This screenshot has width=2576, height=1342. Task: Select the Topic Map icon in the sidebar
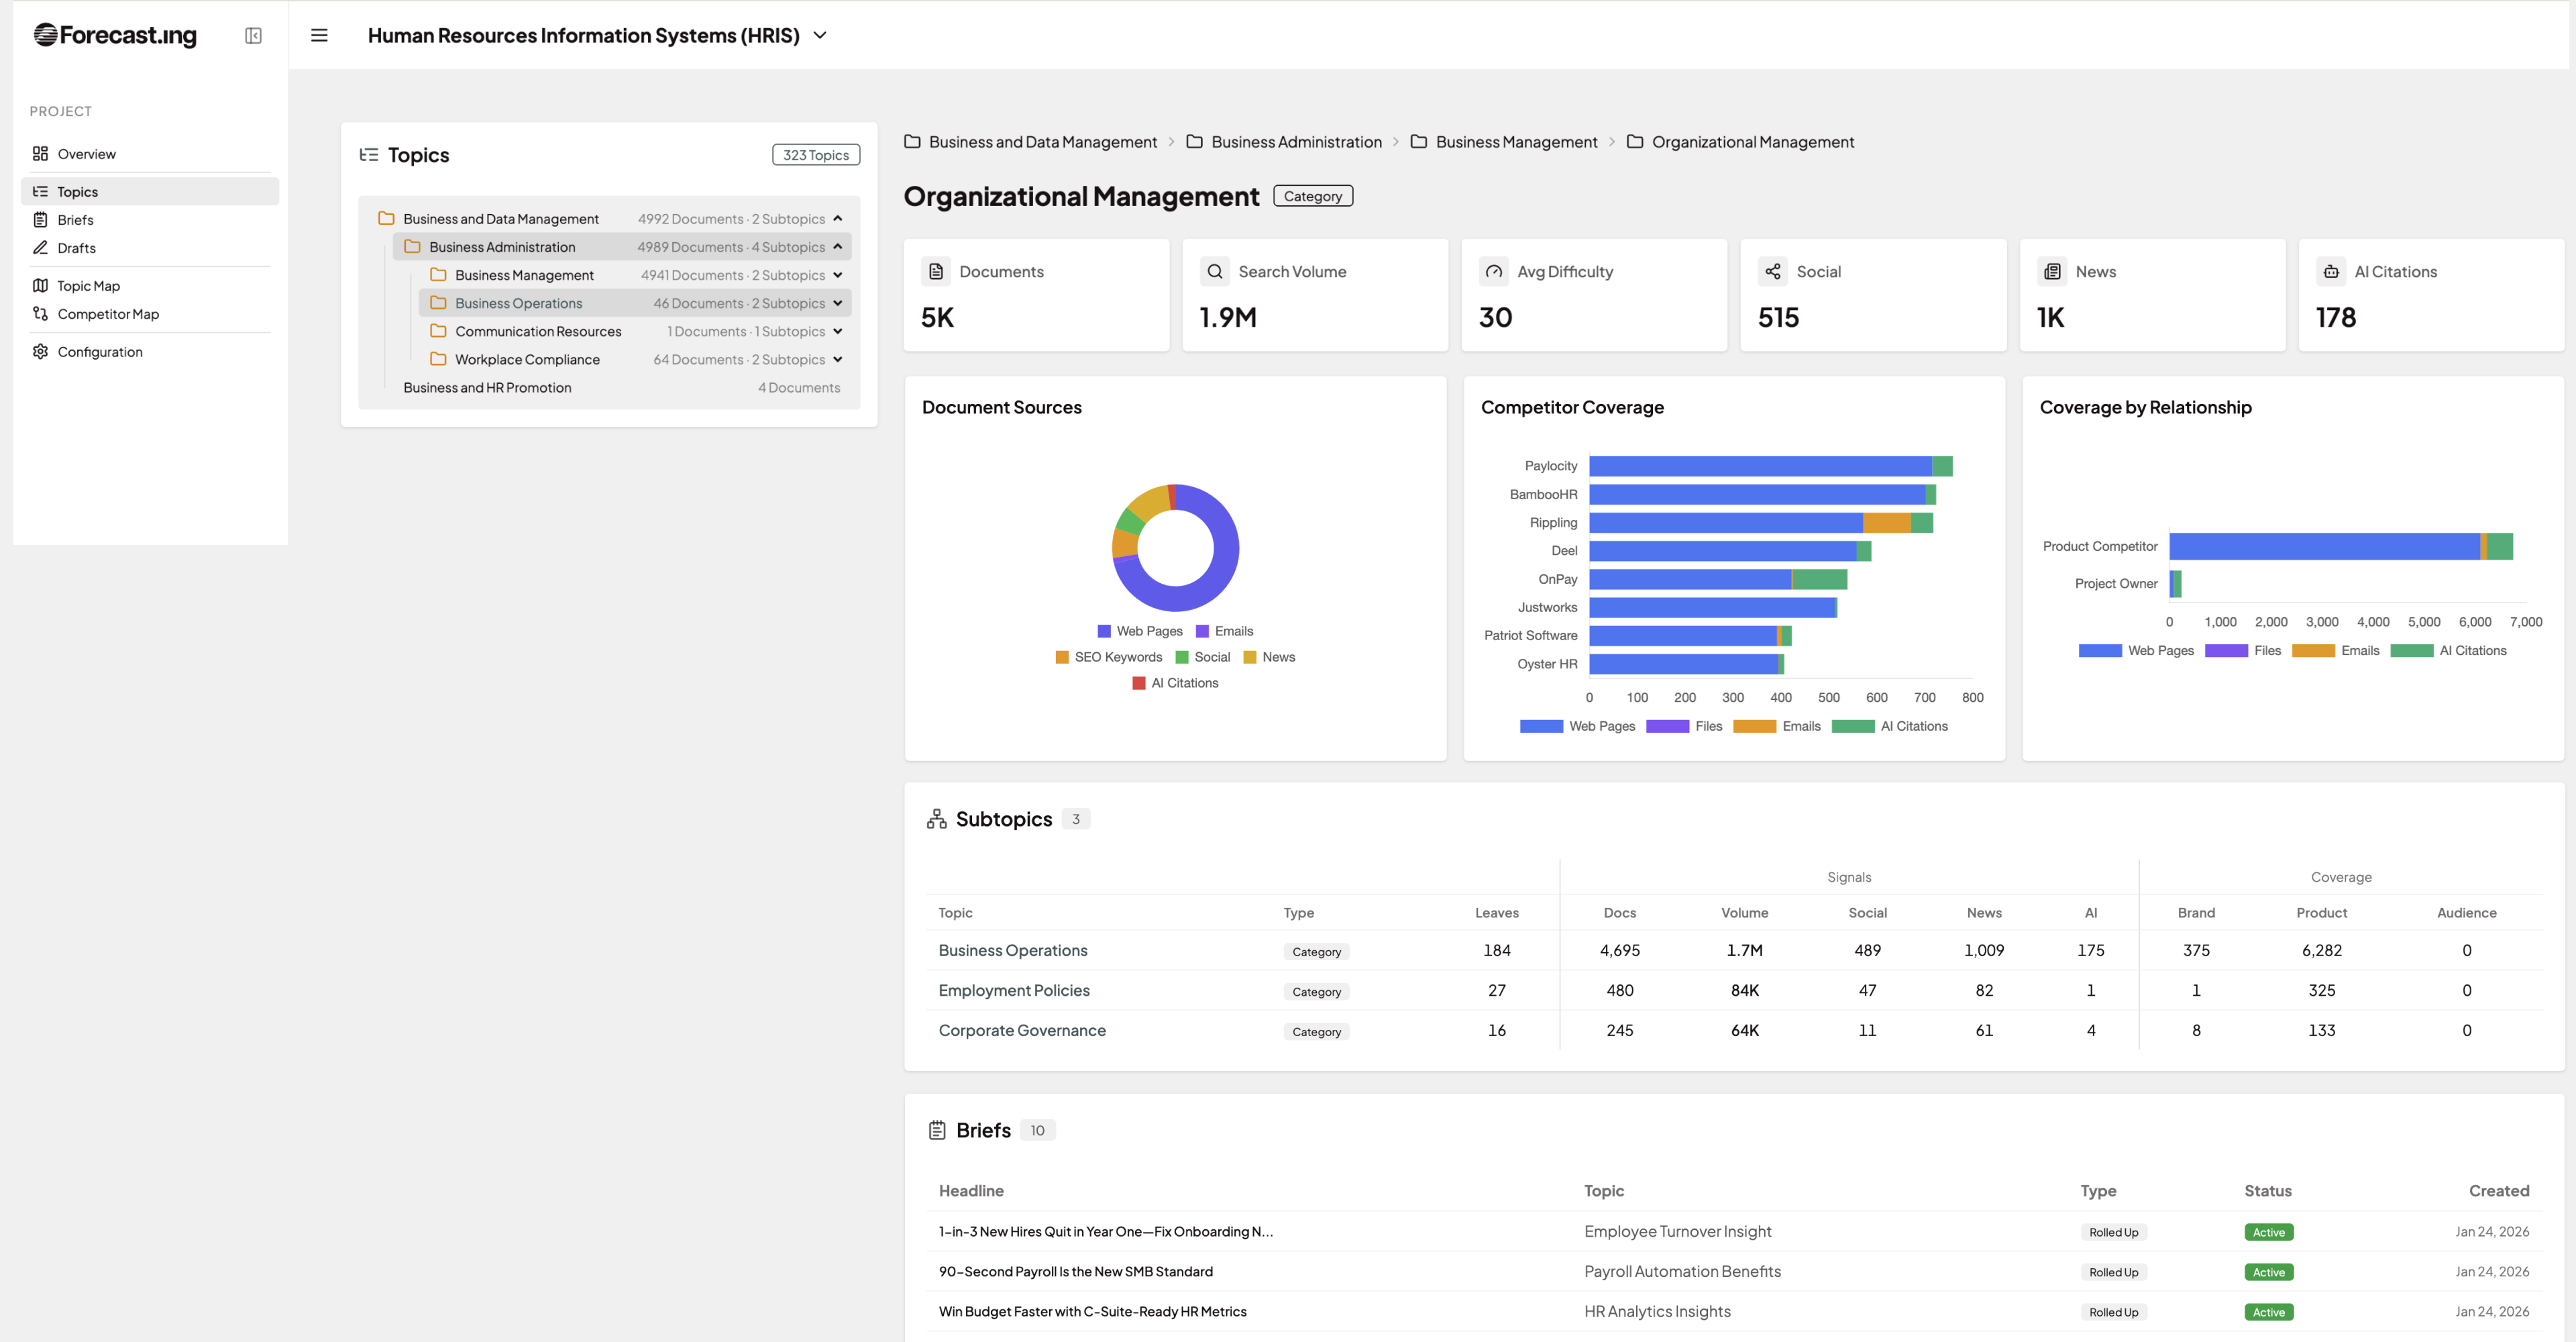coord(40,285)
